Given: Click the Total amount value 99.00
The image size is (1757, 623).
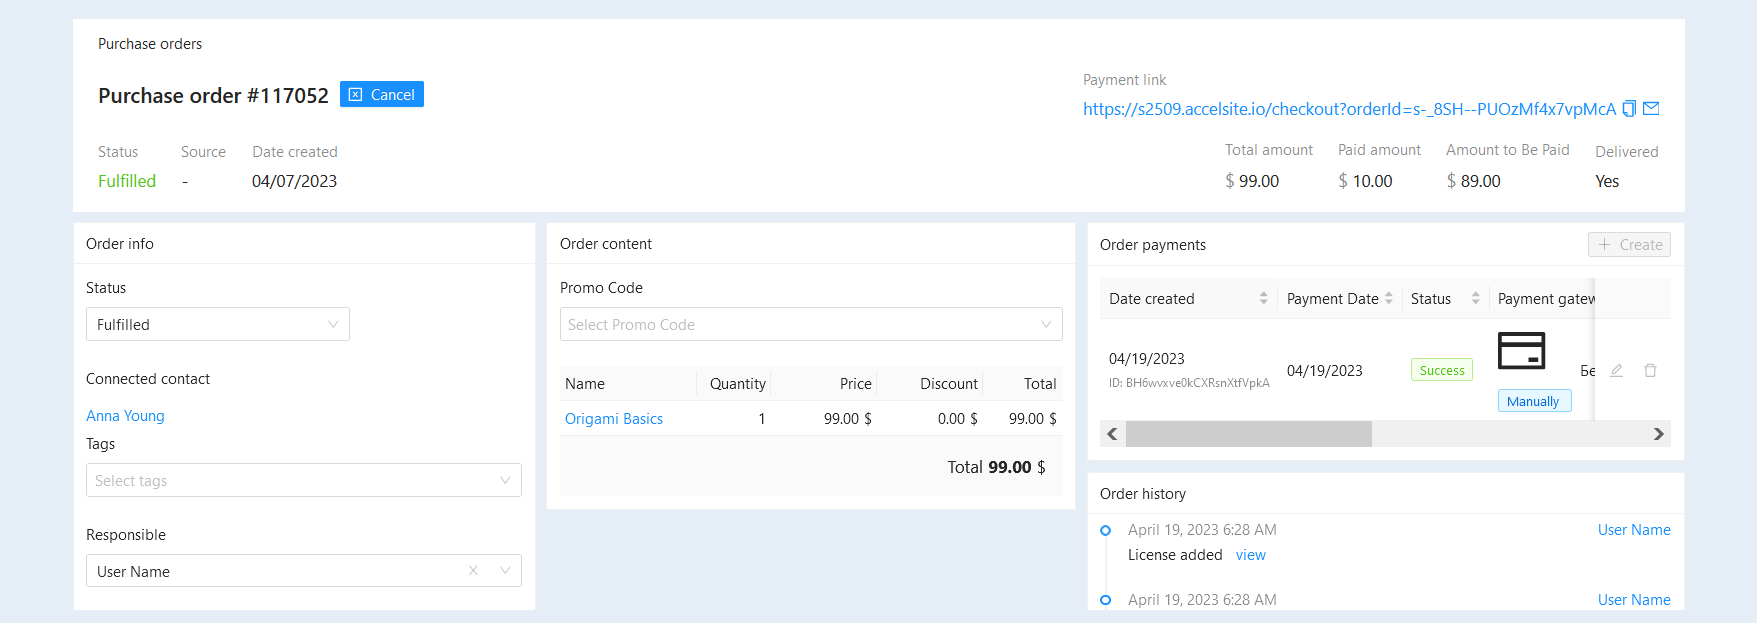Looking at the screenshot, I should [x=1259, y=181].
